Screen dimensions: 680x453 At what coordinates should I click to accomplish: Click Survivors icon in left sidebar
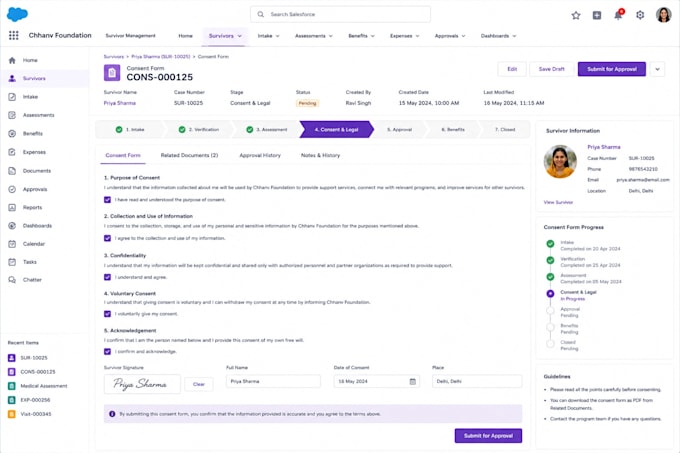12,78
